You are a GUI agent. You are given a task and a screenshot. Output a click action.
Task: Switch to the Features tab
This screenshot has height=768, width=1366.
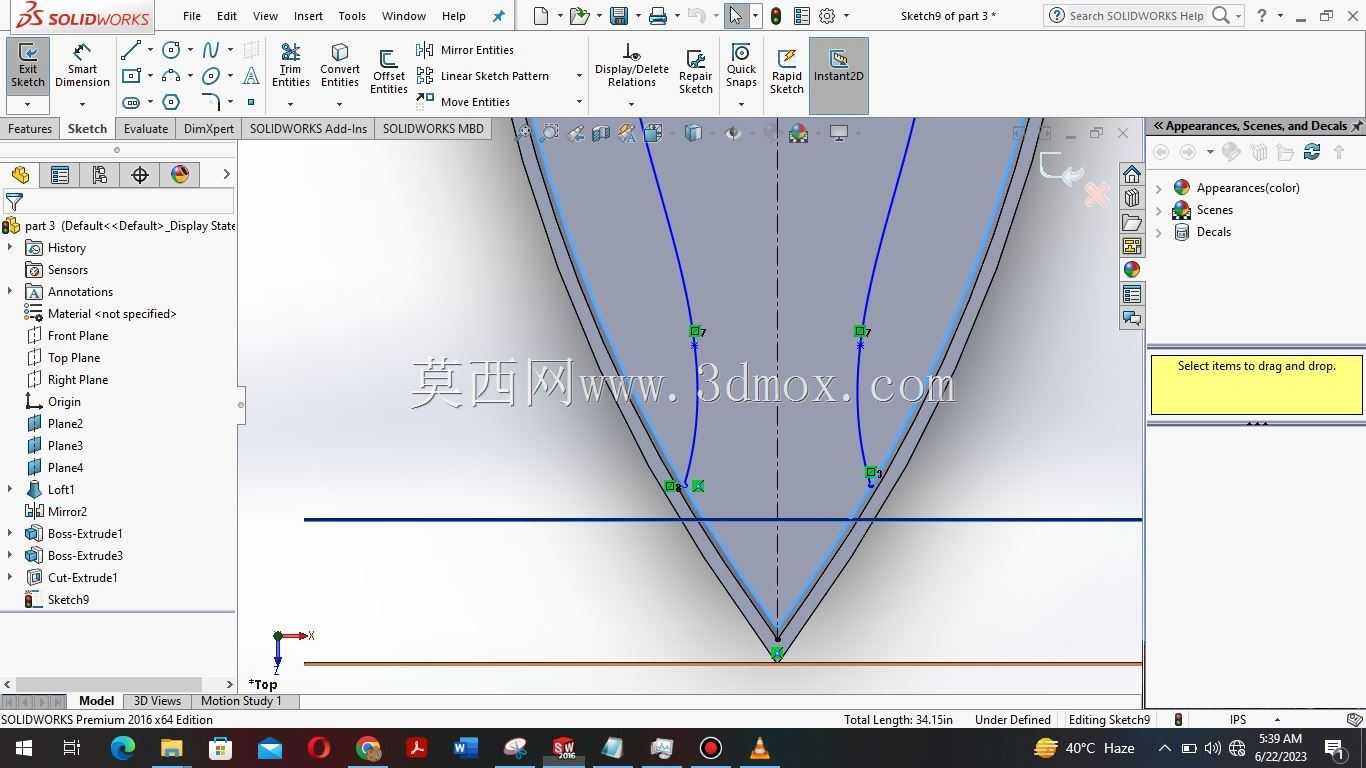pyautogui.click(x=30, y=129)
